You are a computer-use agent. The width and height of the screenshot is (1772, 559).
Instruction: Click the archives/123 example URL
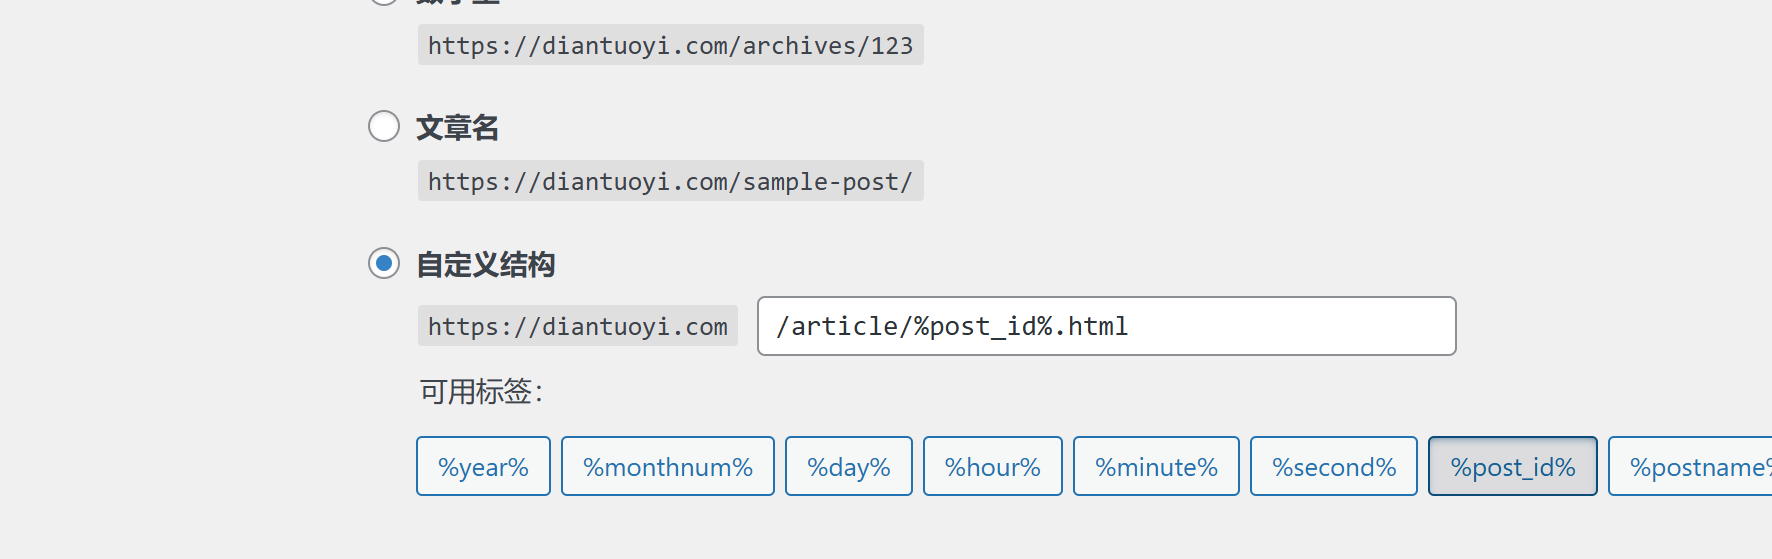(671, 45)
